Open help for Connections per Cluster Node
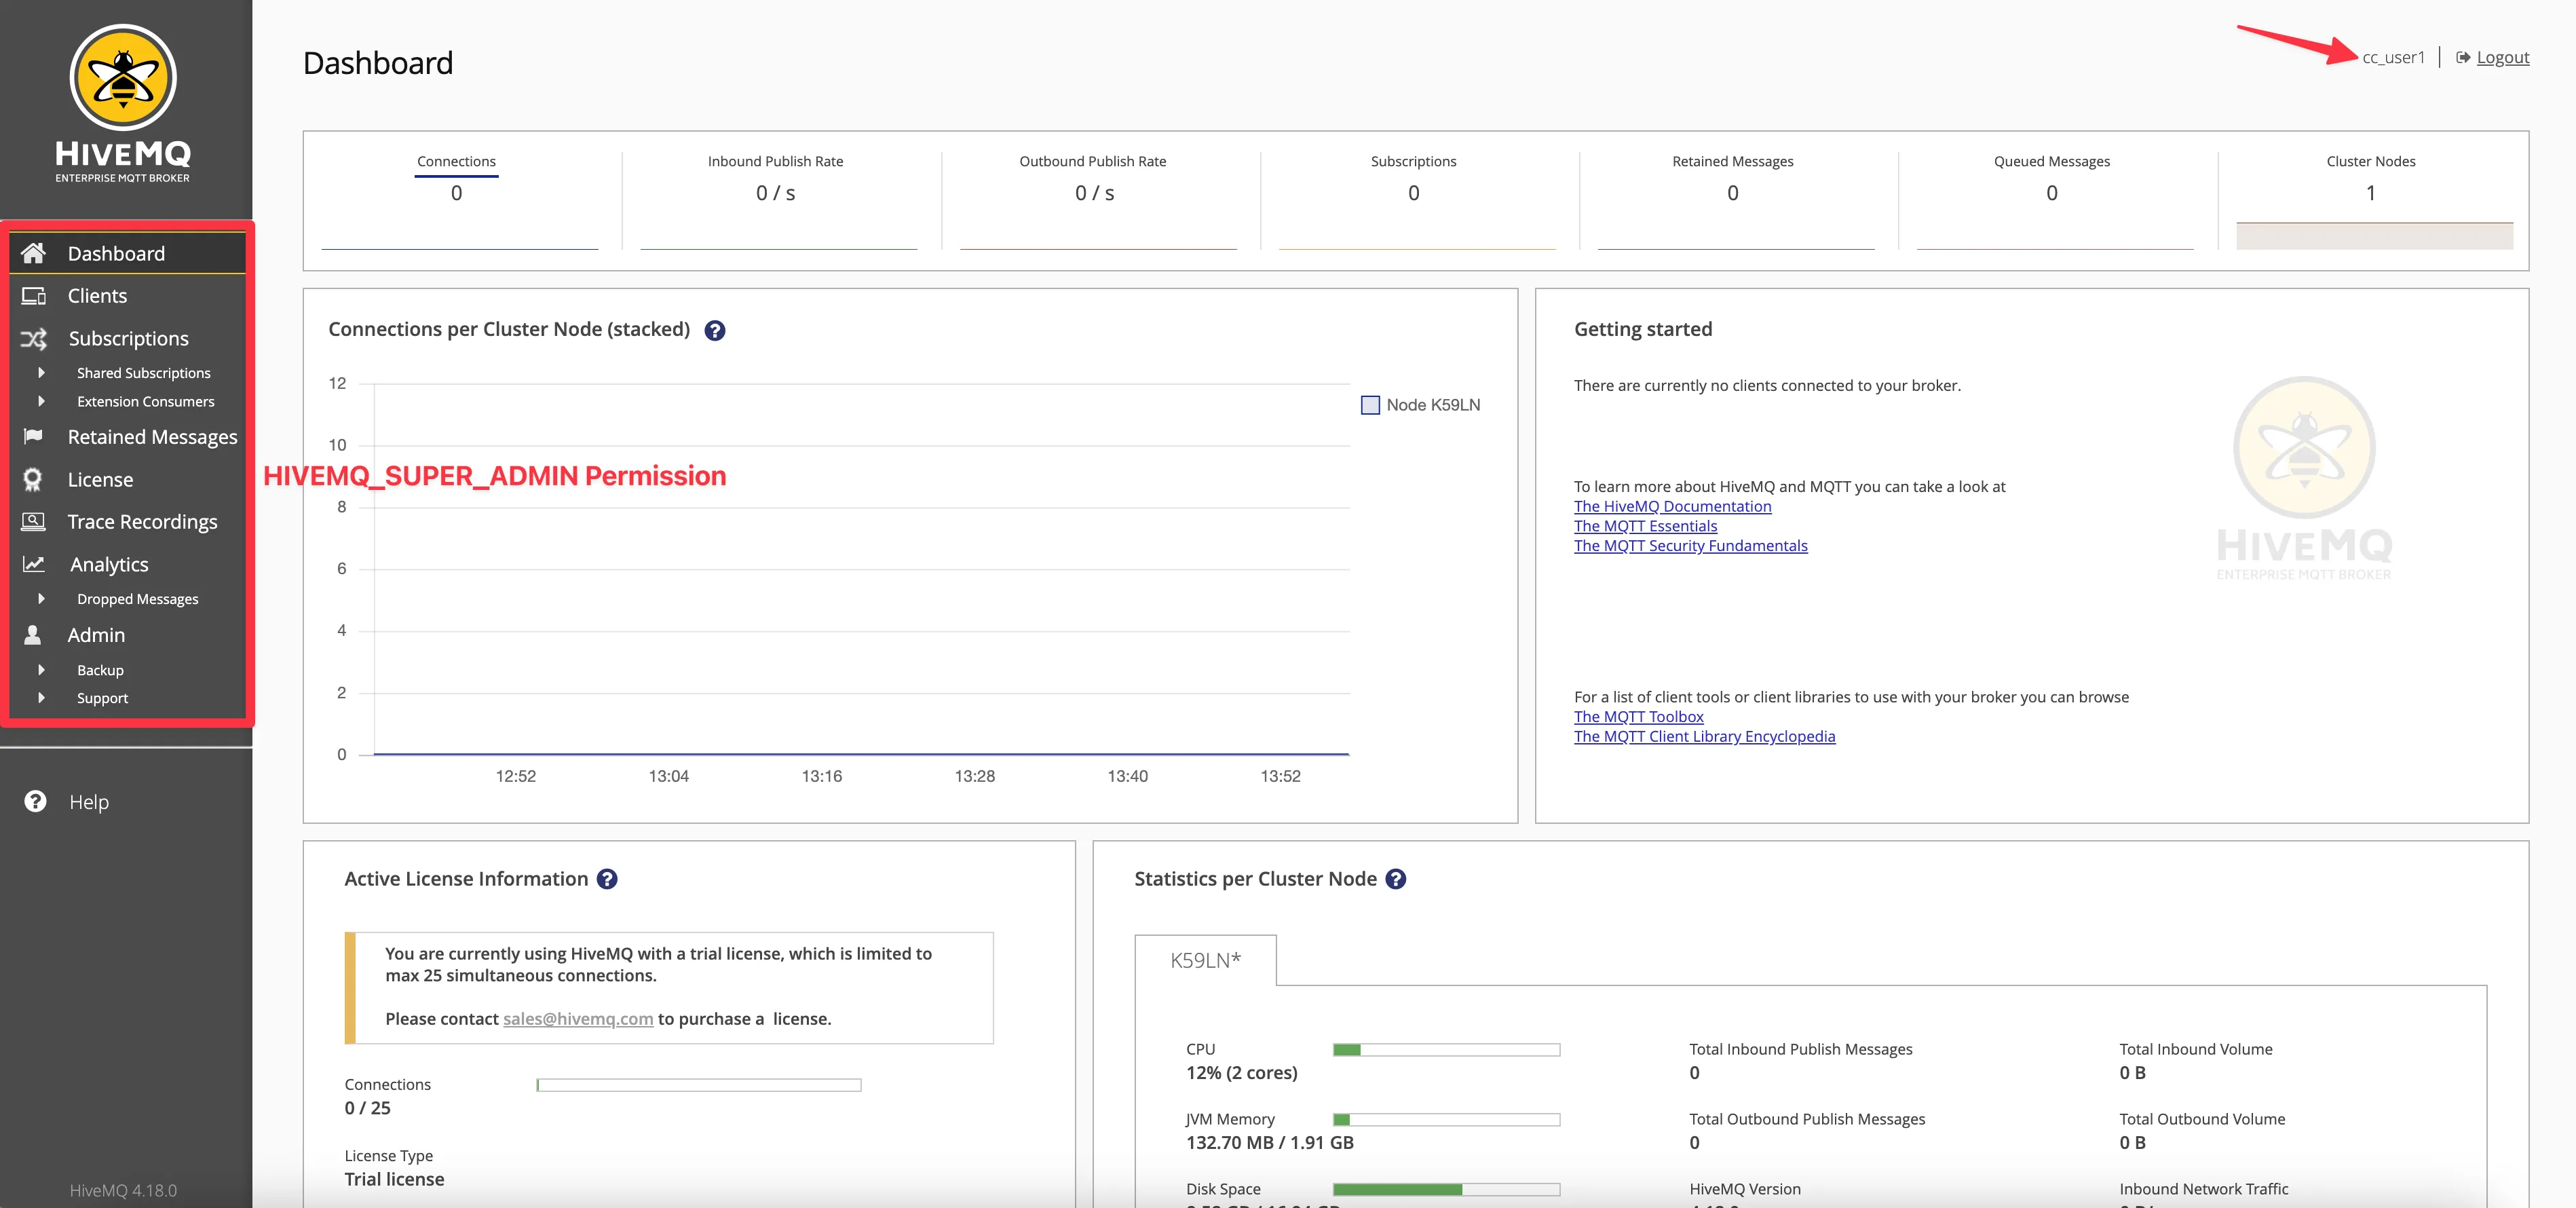The height and width of the screenshot is (1208, 2576). click(714, 331)
